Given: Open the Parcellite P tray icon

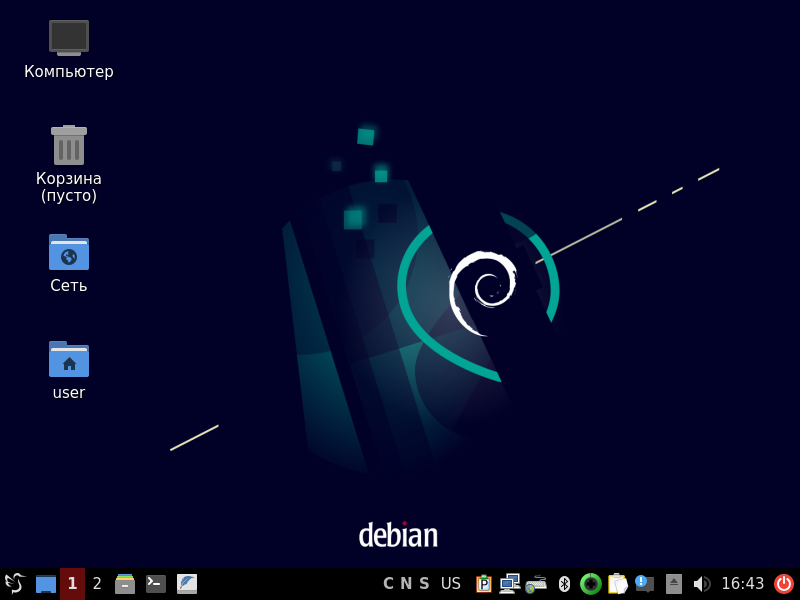Looking at the screenshot, I should (484, 584).
